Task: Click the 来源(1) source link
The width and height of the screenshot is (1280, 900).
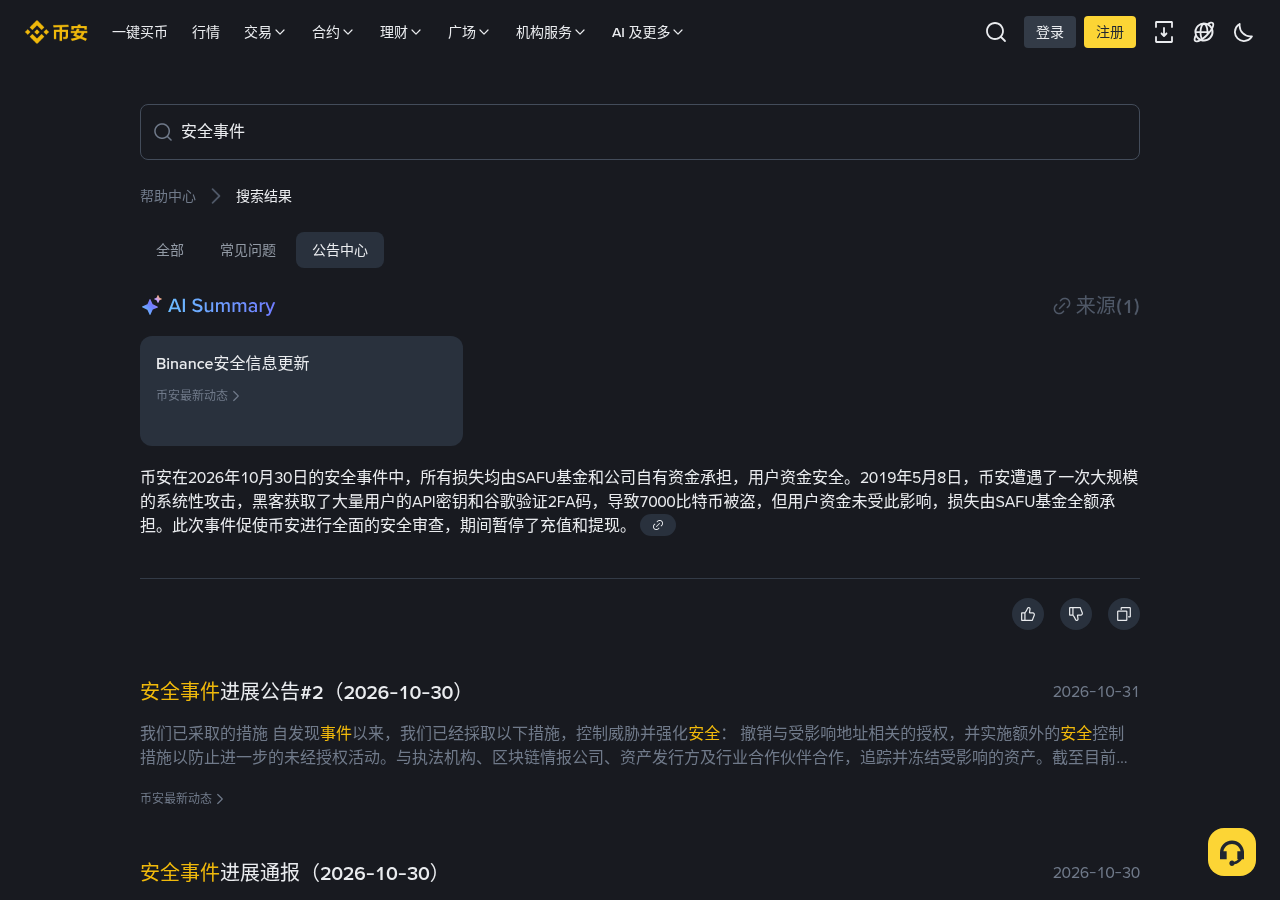Action: [x=1097, y=306]
